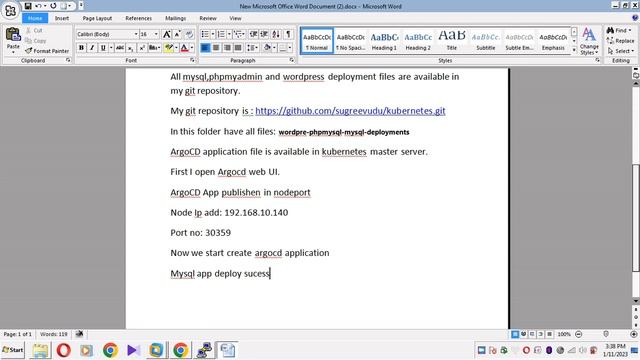The width and height of the screenshot is (640, 360).
Task: Select No Spacing style
Action: [x=351, y=40]
